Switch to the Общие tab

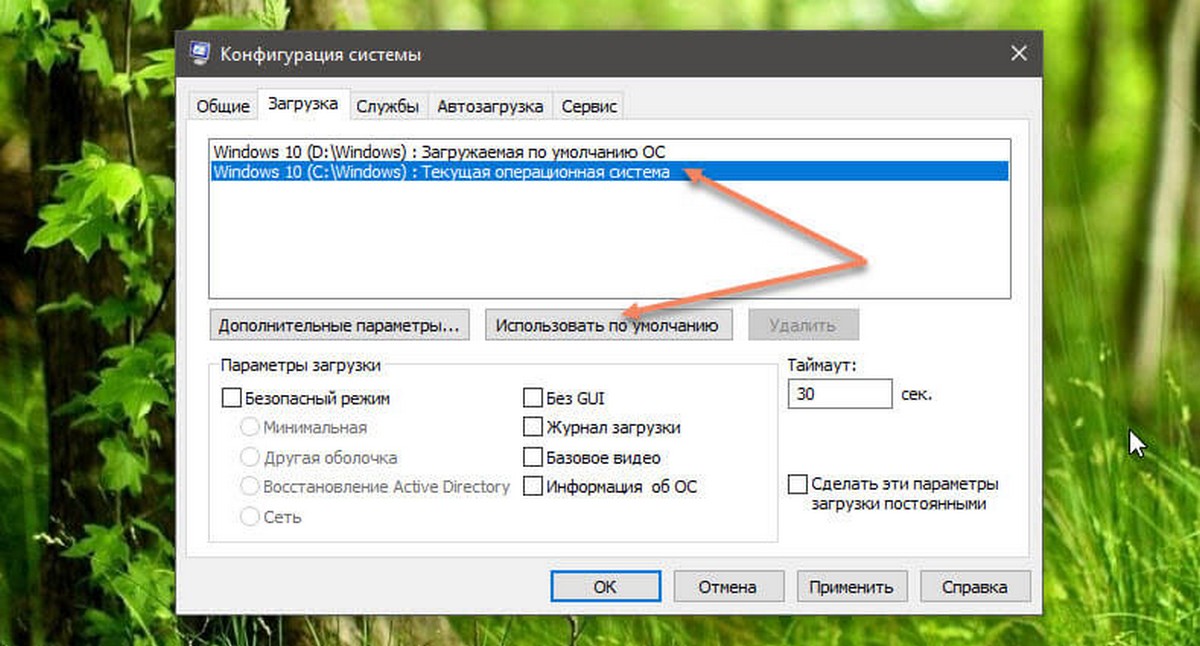(x=222, y=106)
